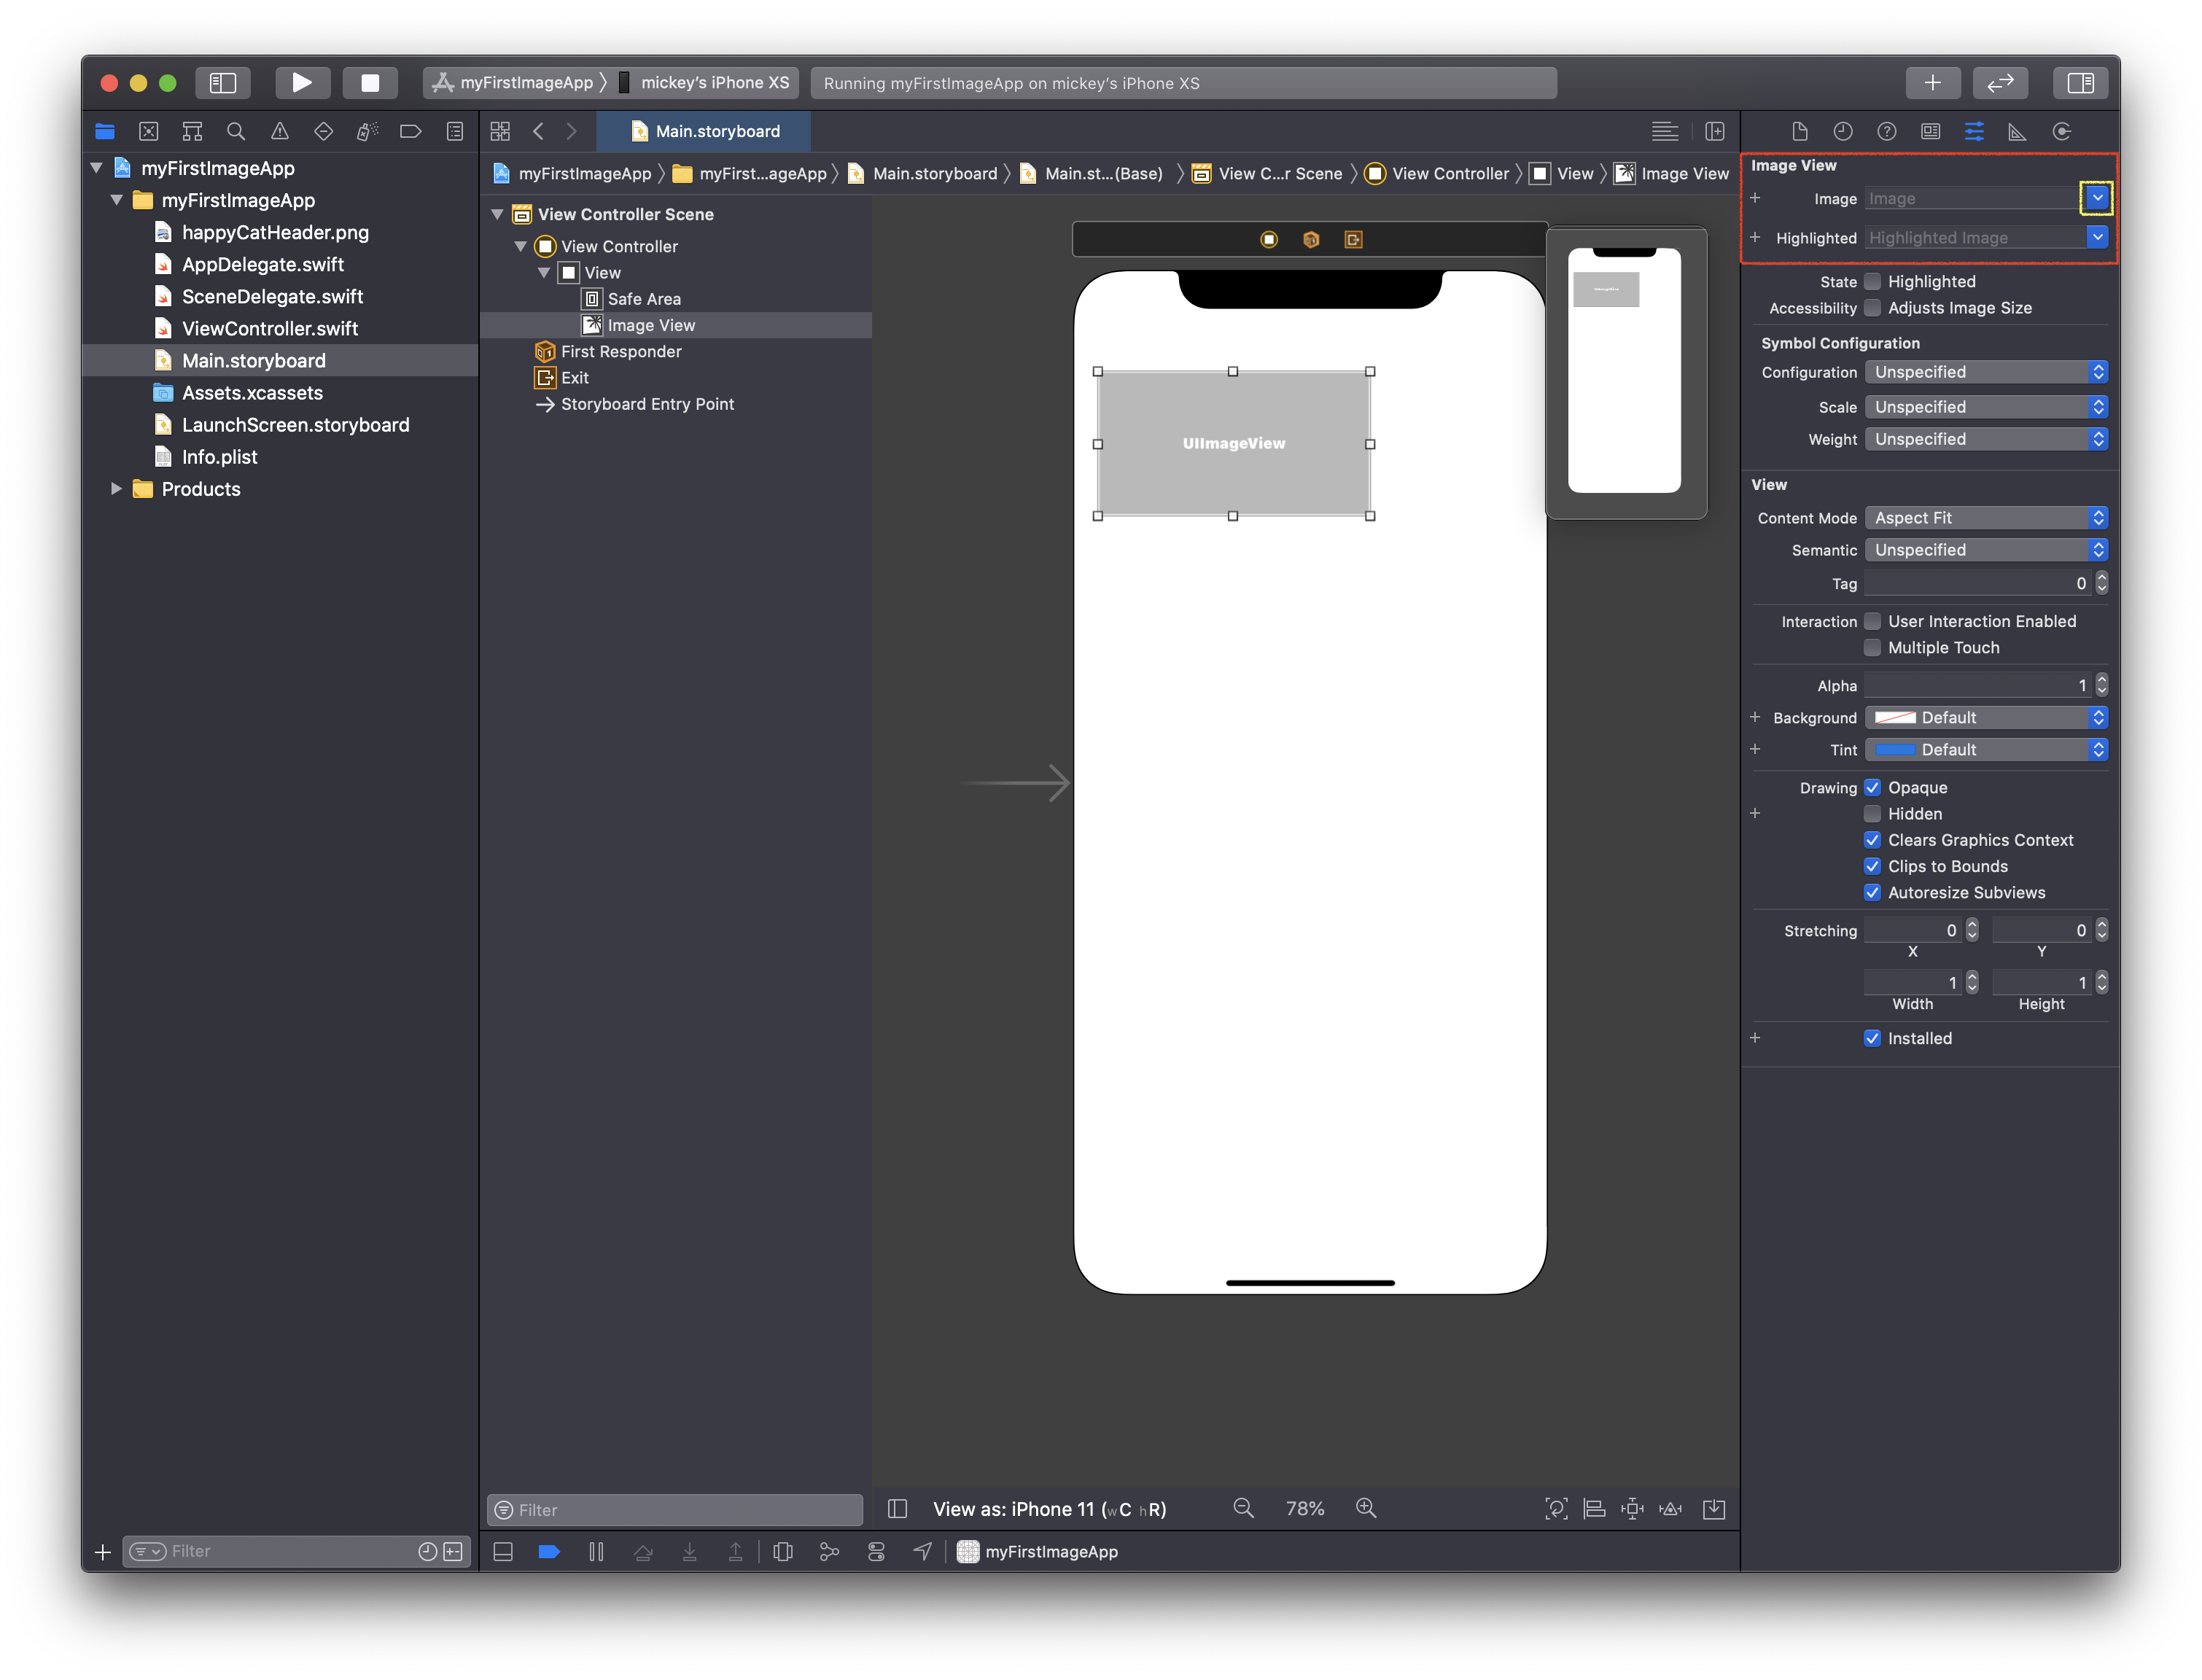Collapse the myFirstImageApp project root triangle
Viewport: 2202px width, 1680px height.
(x=97, y=168)
